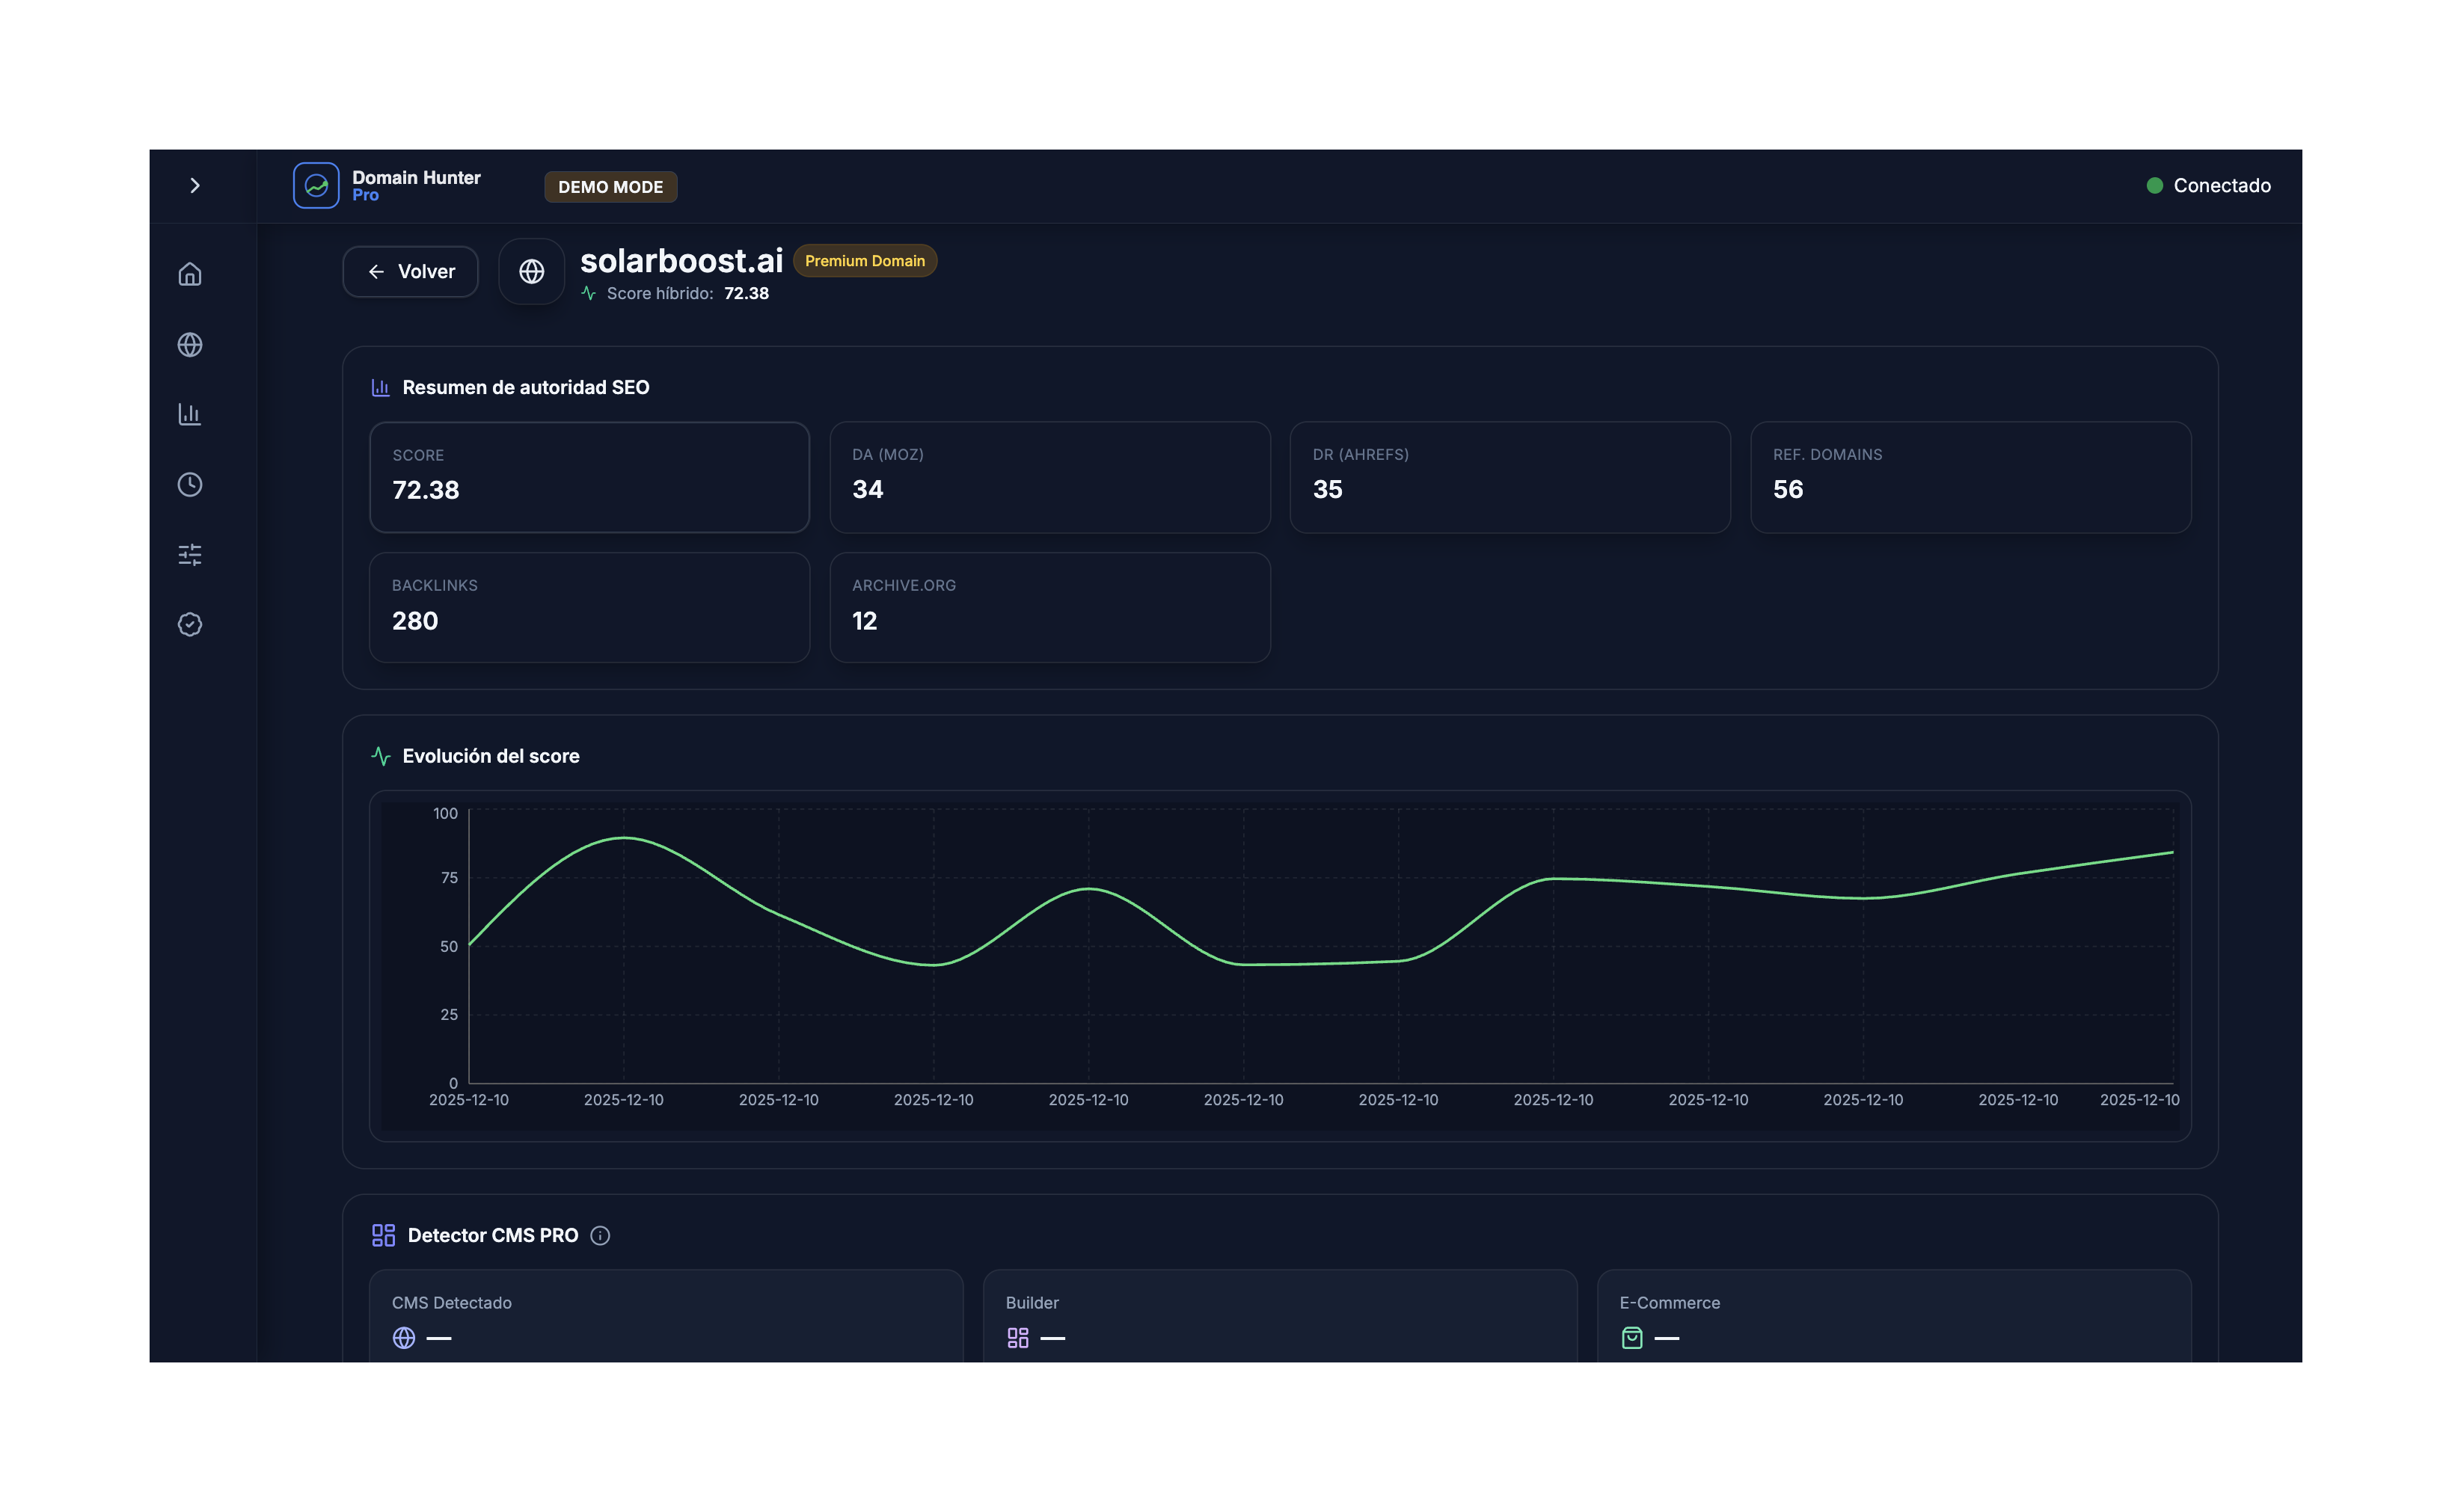Go back with the Volver button

[x=410, y=271]
